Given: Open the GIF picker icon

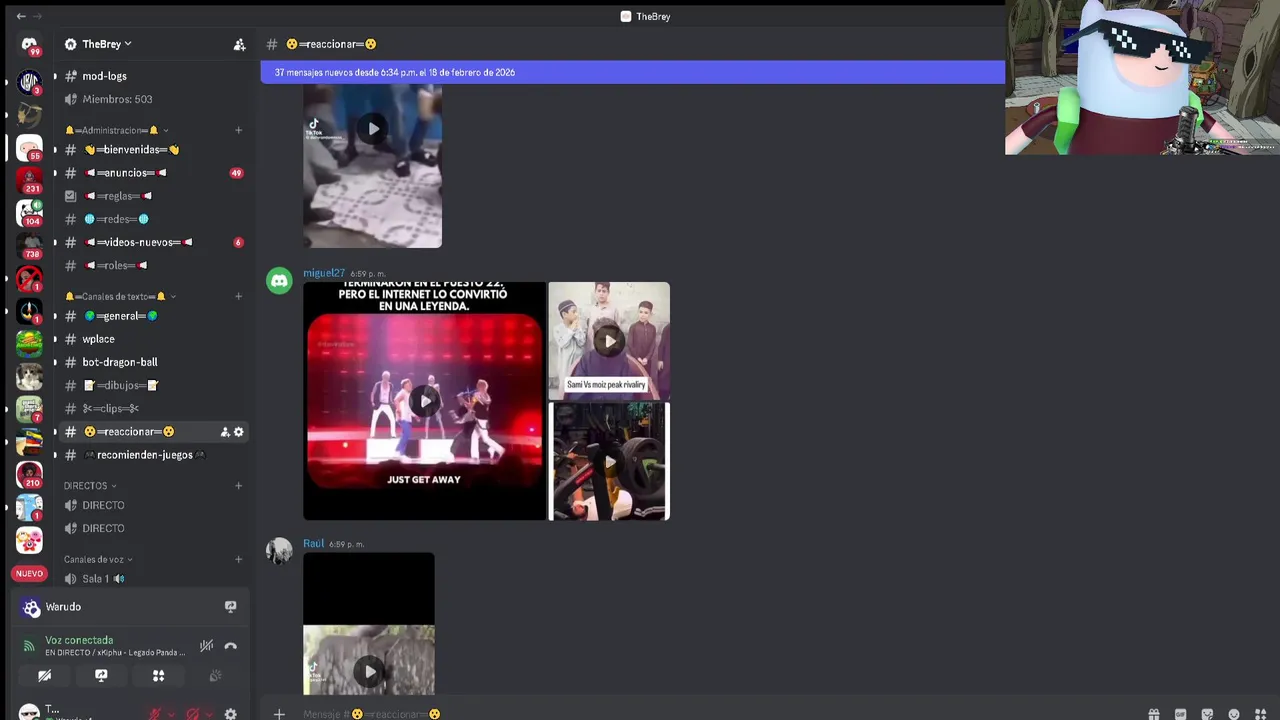Looking at the screenshot, I should pos(1180,714).
